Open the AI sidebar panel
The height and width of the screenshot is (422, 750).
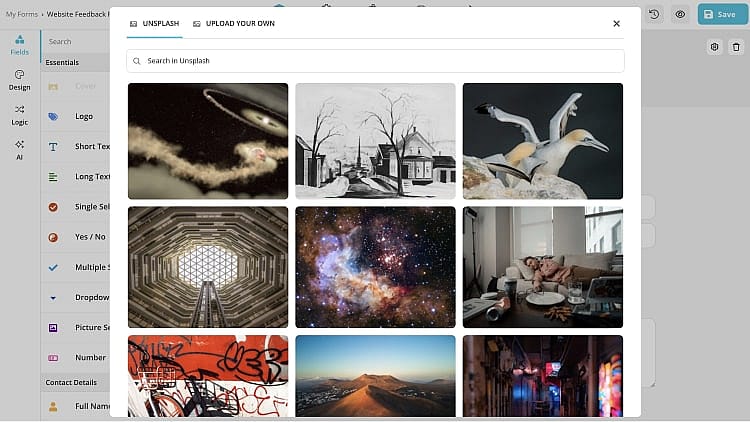20,150
